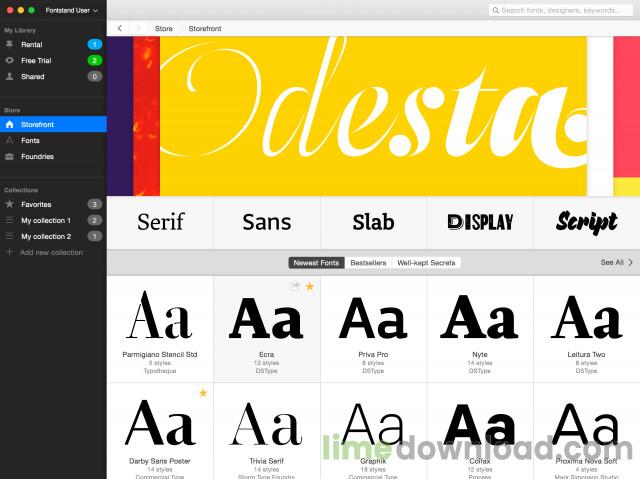640x479 pixels.
Task: Expand See All newest fonts
Action: tap(616, 263)
